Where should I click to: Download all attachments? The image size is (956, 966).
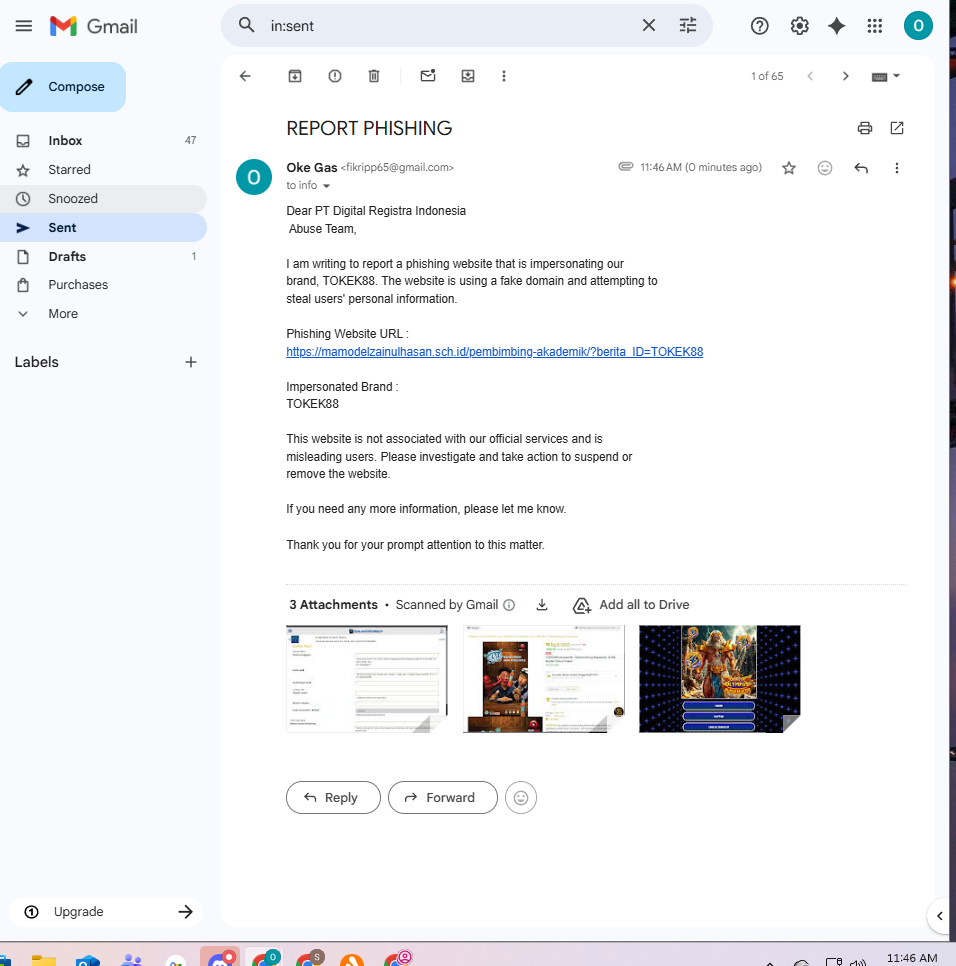coord(542,605)
